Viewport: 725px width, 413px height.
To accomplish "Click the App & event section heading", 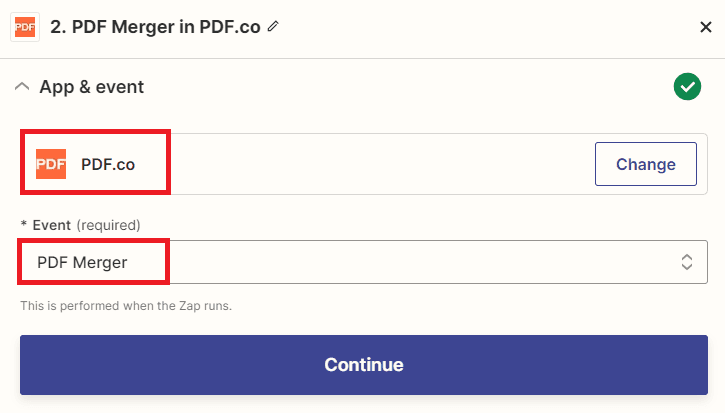I will click(91, 87).
